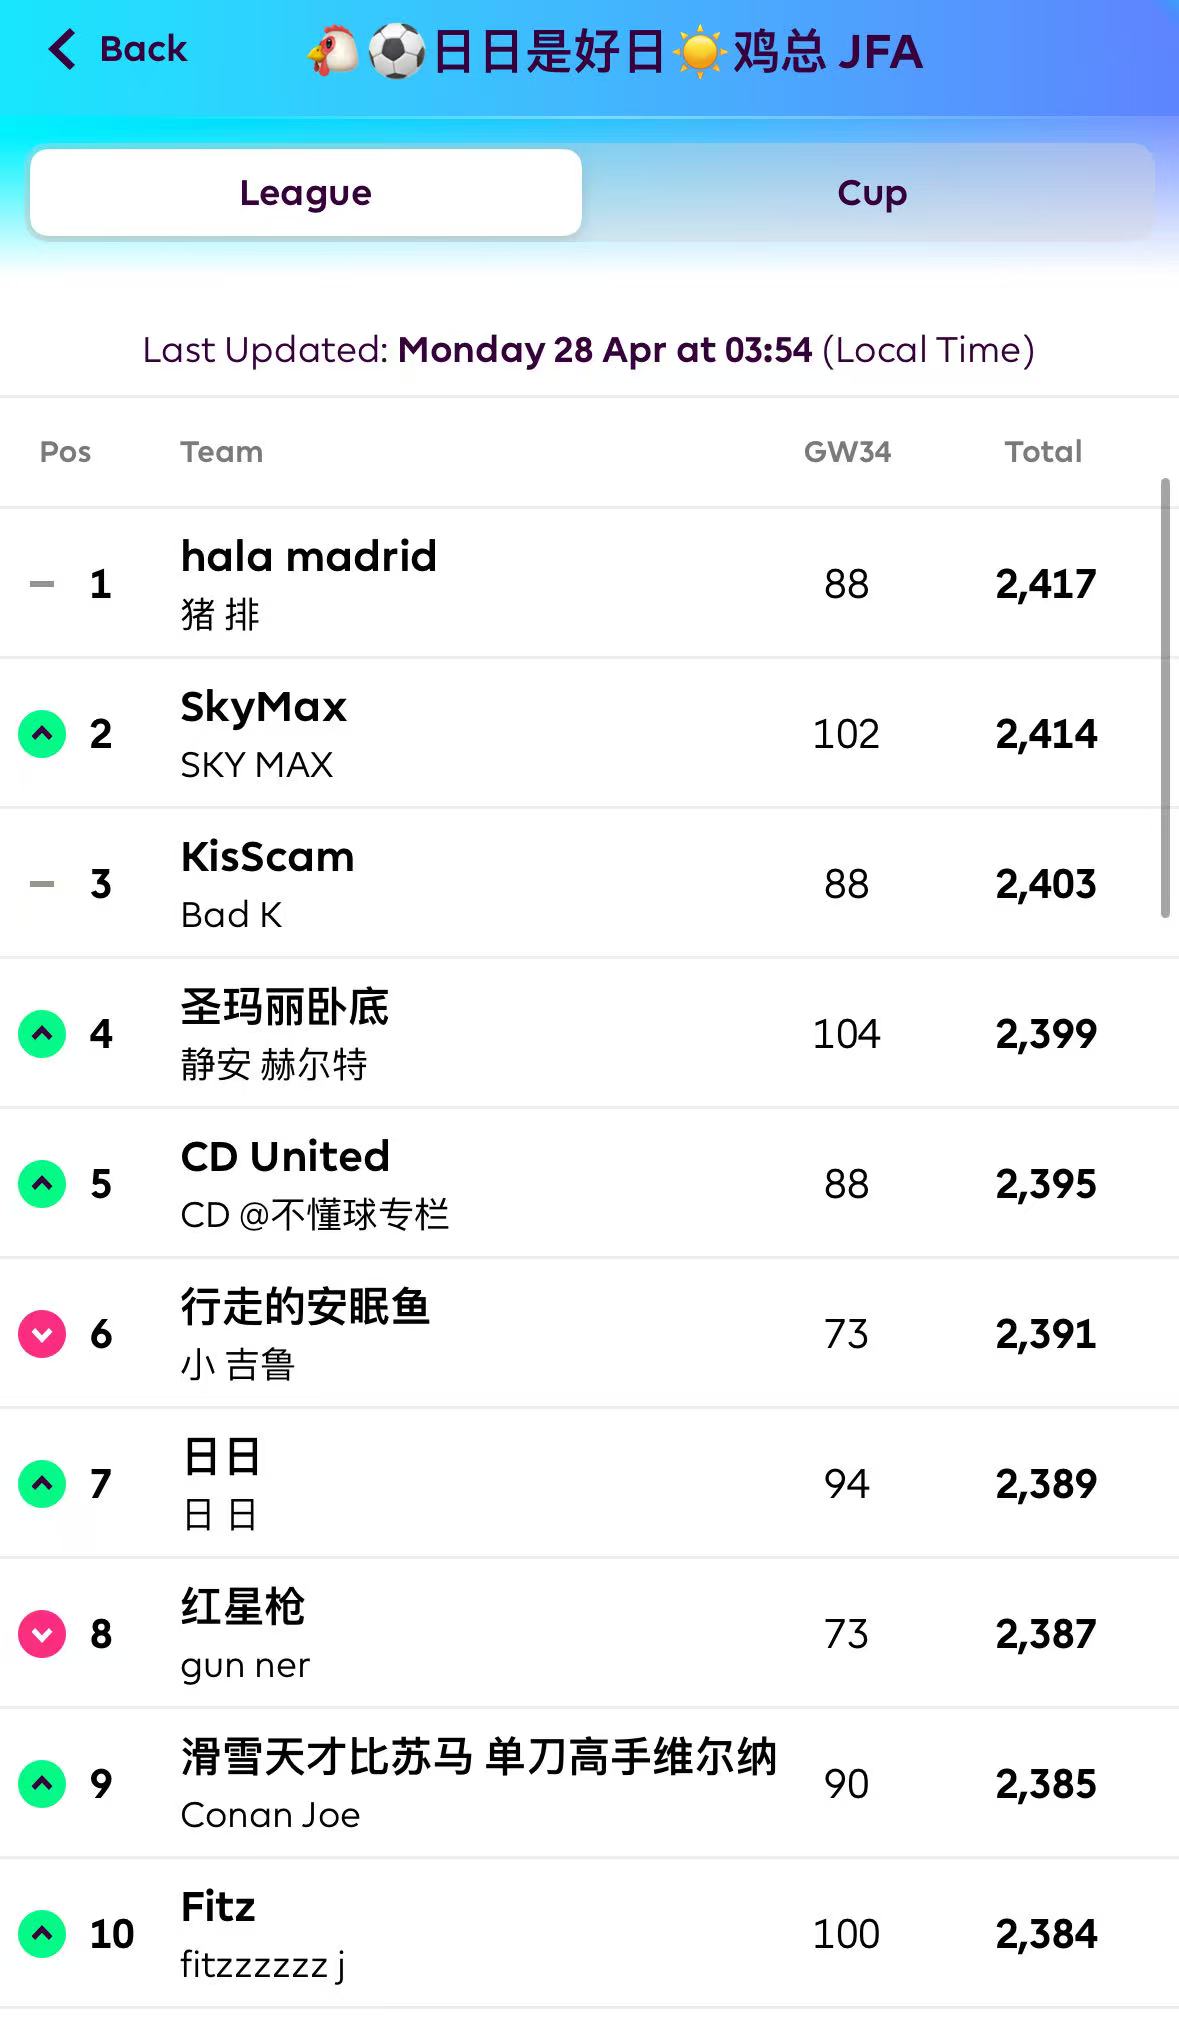Click the GW34 column header
1179x2021 pixels.
847,452
